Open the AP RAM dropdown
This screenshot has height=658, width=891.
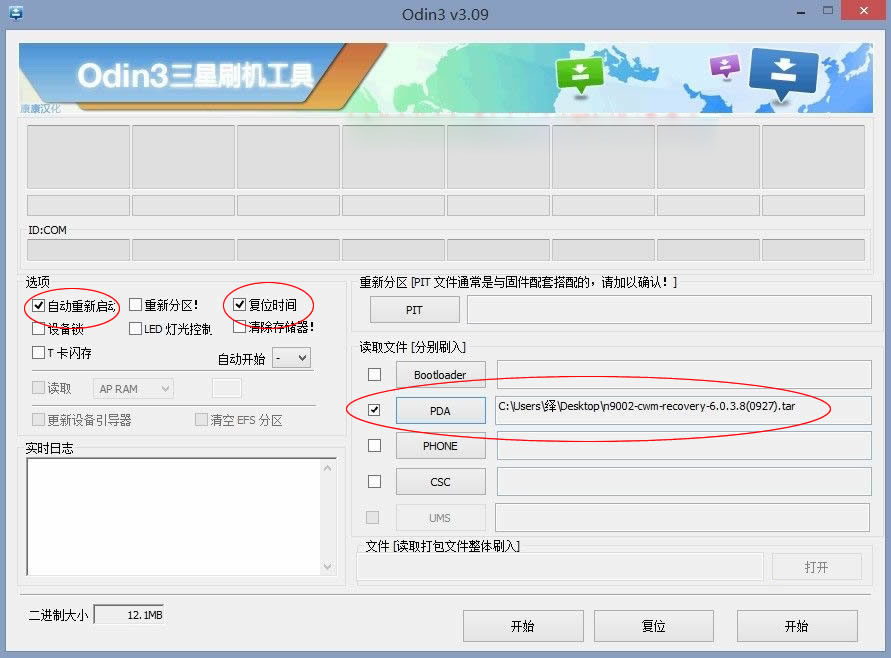pos(133,389)
